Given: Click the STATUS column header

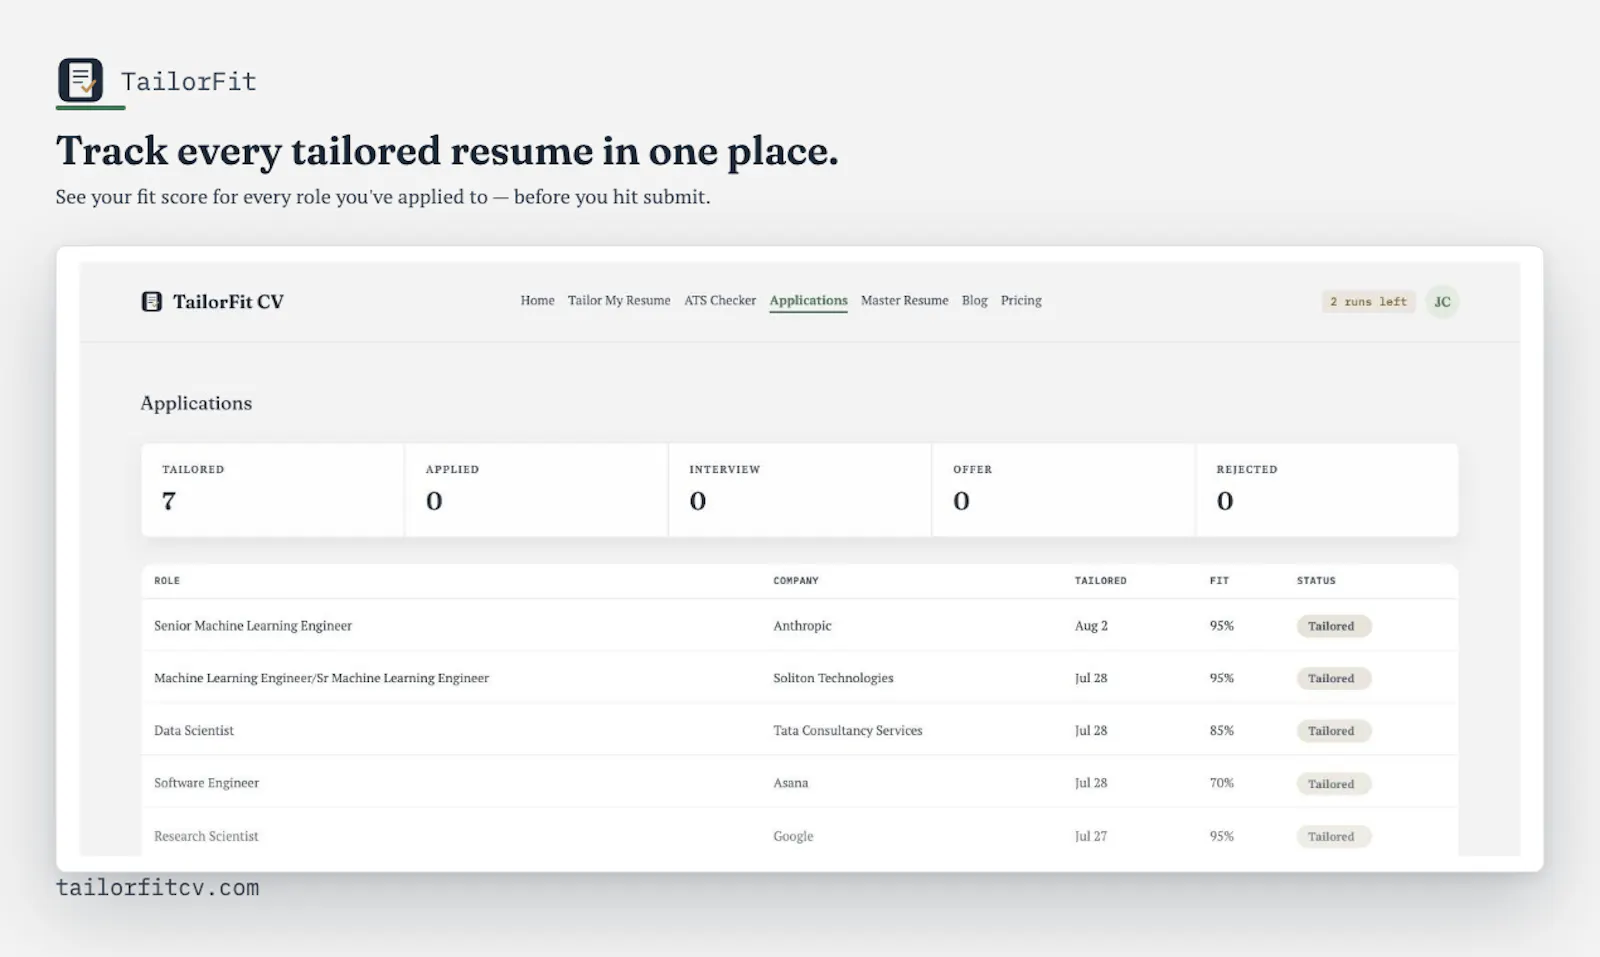Looking at the screenshot, I should (1316, 580).
